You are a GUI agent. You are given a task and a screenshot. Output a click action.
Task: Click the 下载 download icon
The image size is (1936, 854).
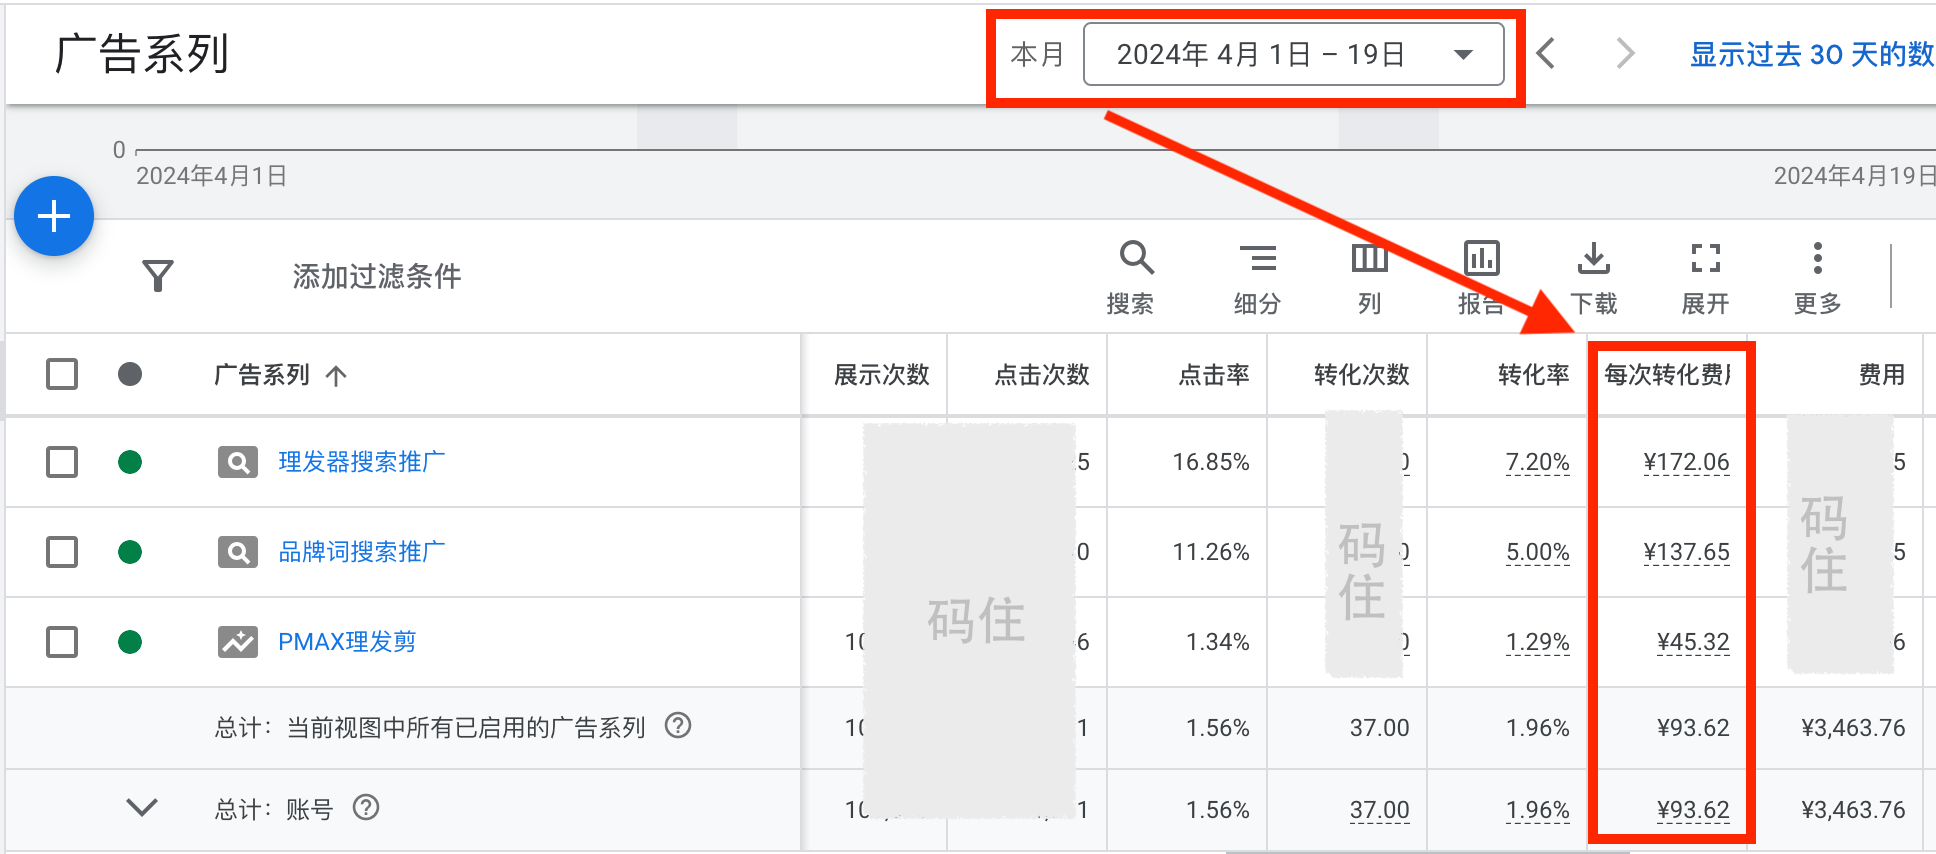(1593, 275)
